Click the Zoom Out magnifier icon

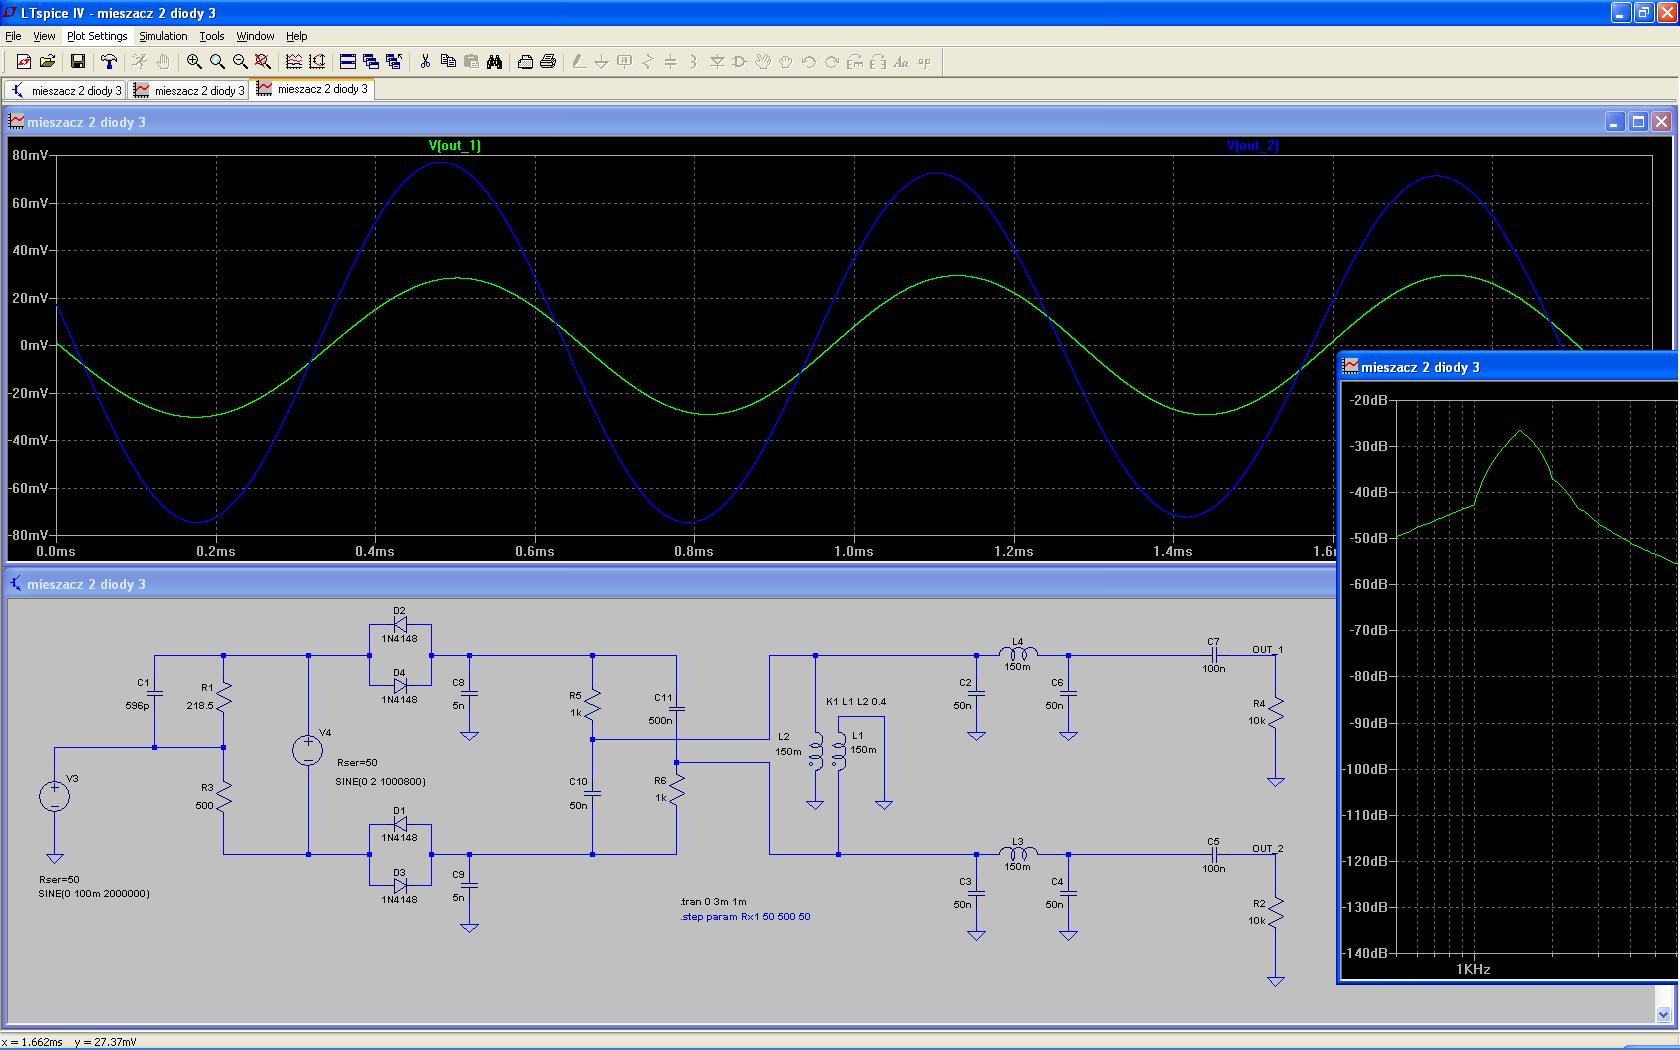pyautogui.click(x=240, y=62)
